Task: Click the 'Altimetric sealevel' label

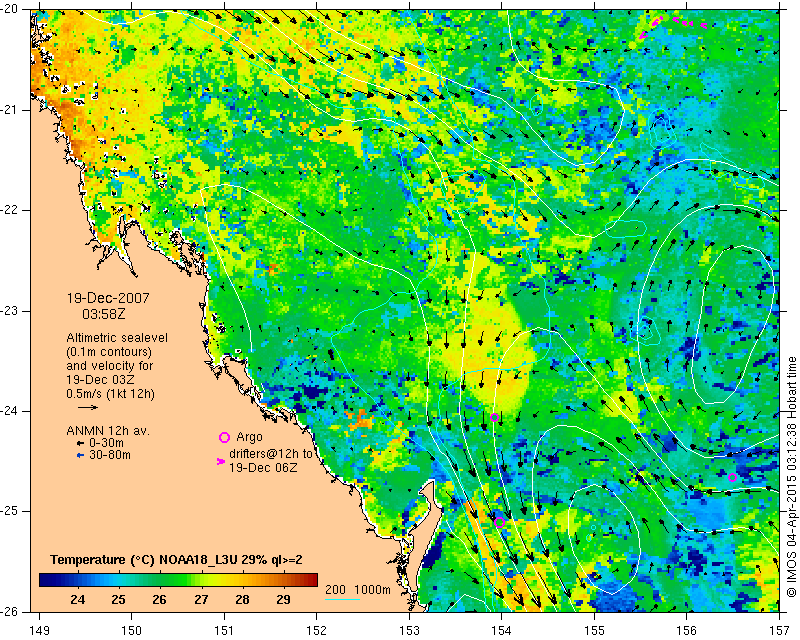Action: 117,338
